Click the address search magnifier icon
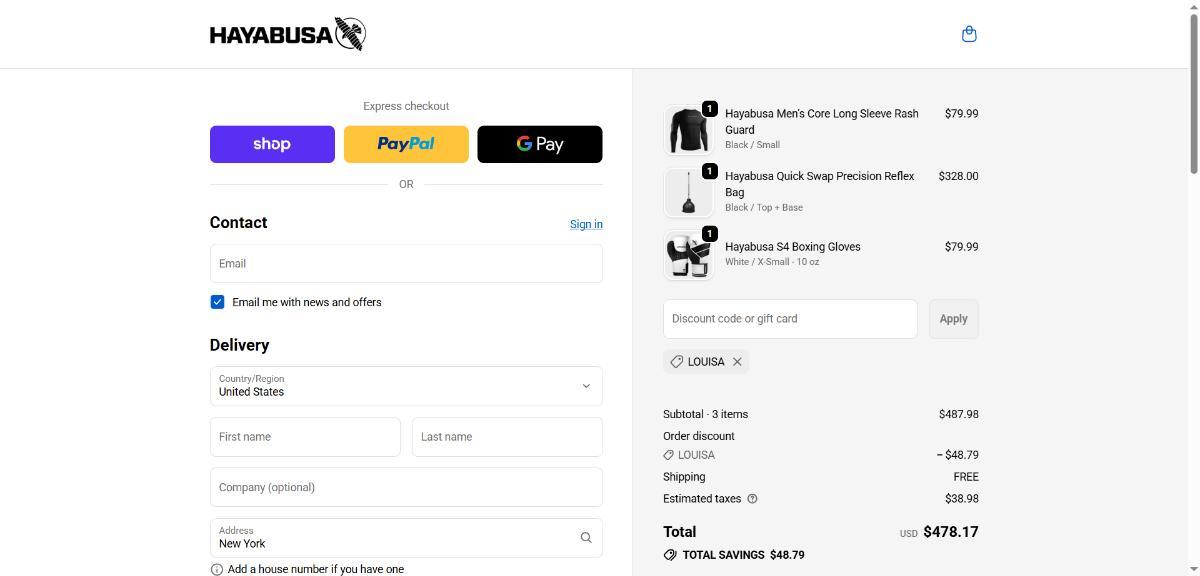The image size is (1200, 576). (586, 538)
